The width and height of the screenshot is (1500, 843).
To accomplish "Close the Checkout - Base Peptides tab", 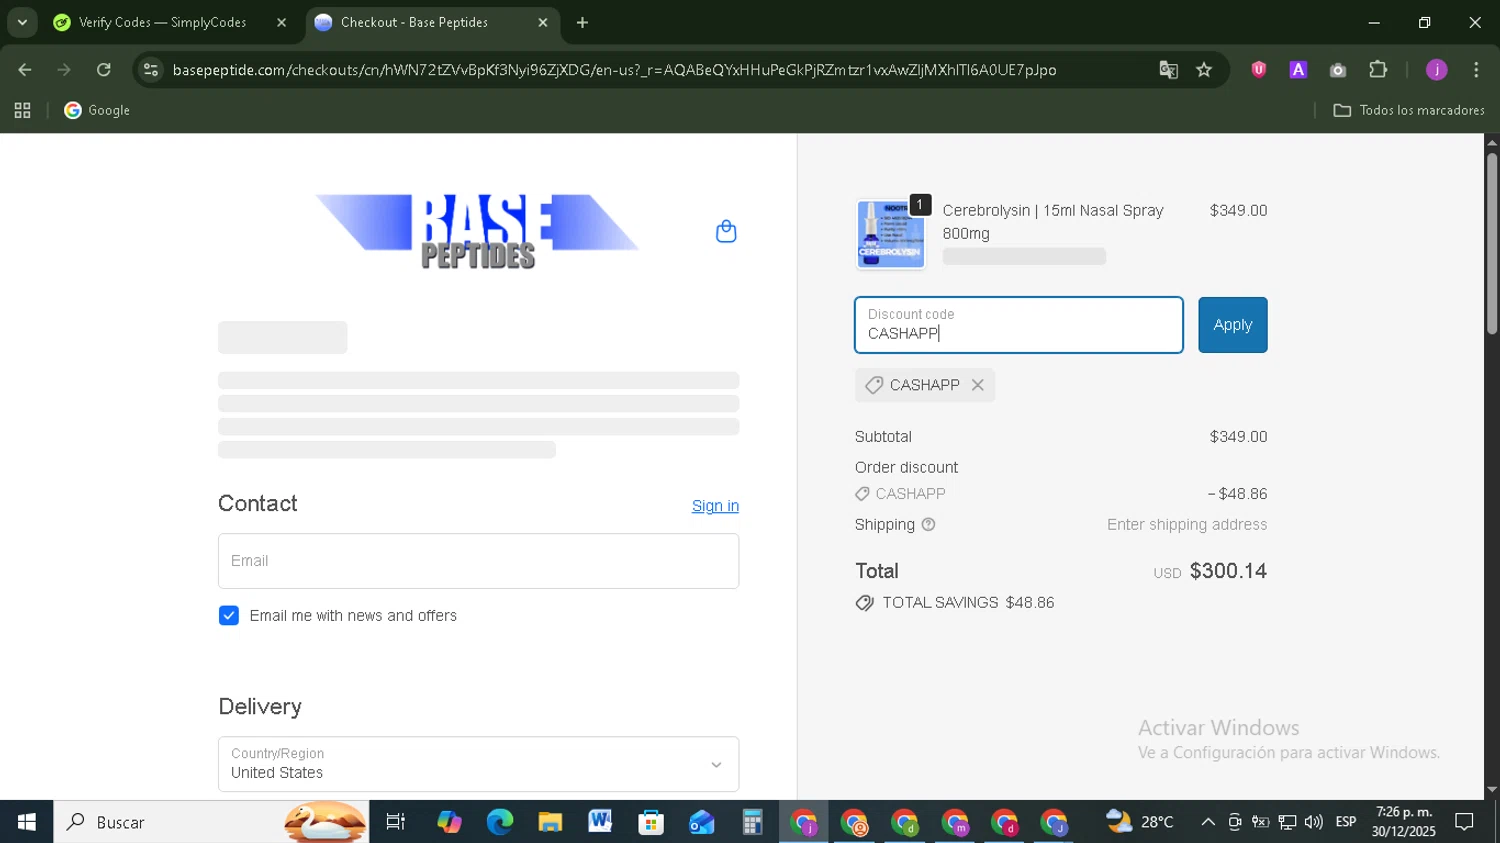I will pyautogui.click(x=543, y=22).
